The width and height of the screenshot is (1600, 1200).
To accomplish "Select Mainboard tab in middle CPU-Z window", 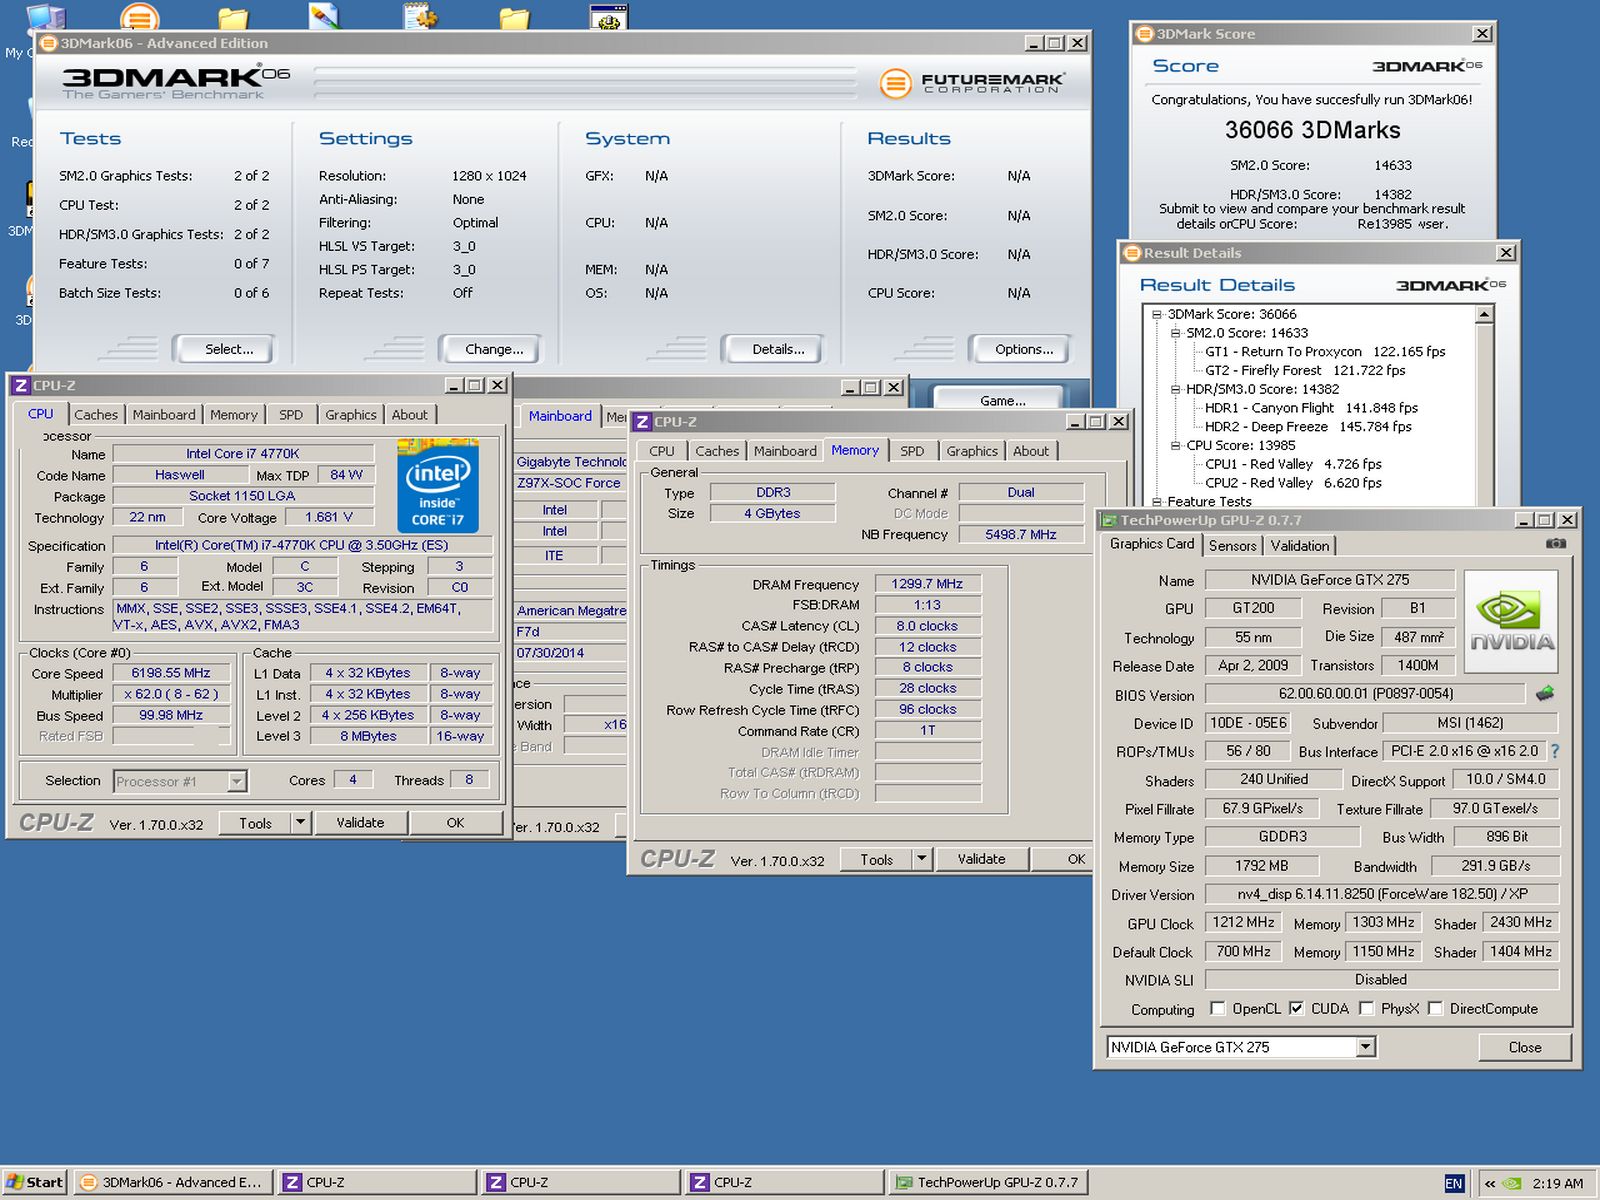I will pyautogui.click(x=560, y=416).
